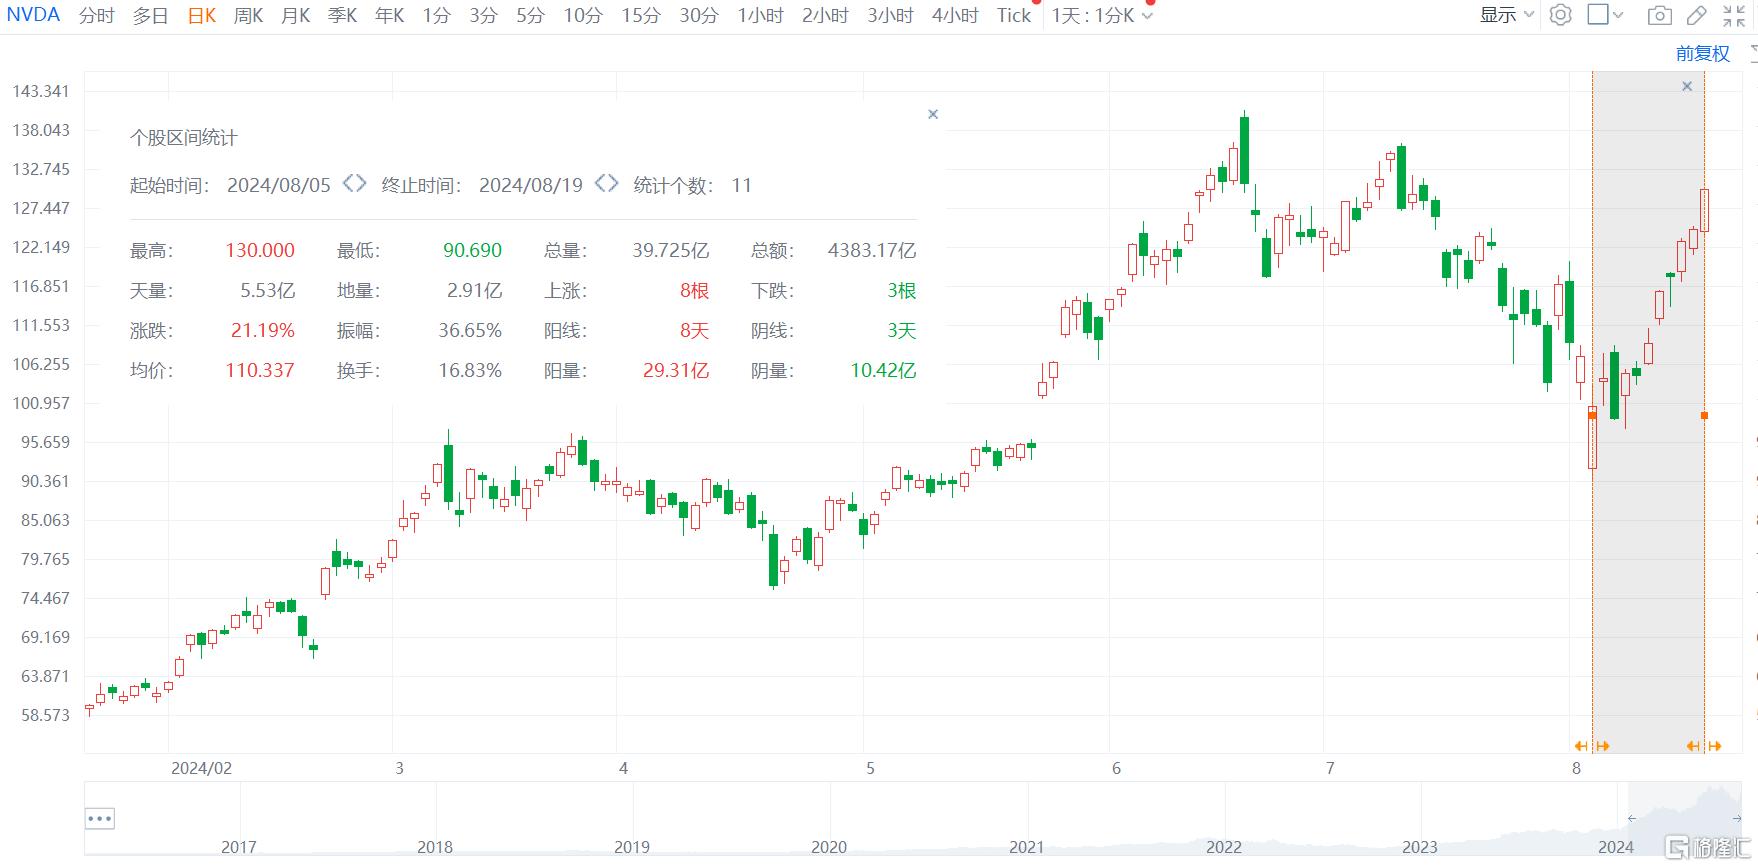Click the 统计个数 count 11

(x=741, y=185)
